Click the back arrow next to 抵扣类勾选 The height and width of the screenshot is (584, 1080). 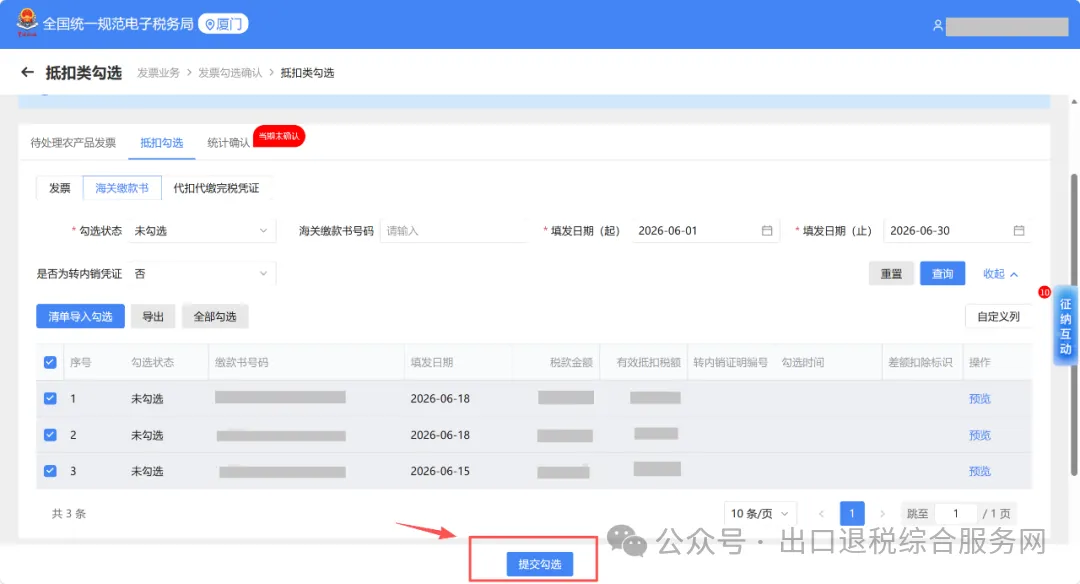click(28, 72)
